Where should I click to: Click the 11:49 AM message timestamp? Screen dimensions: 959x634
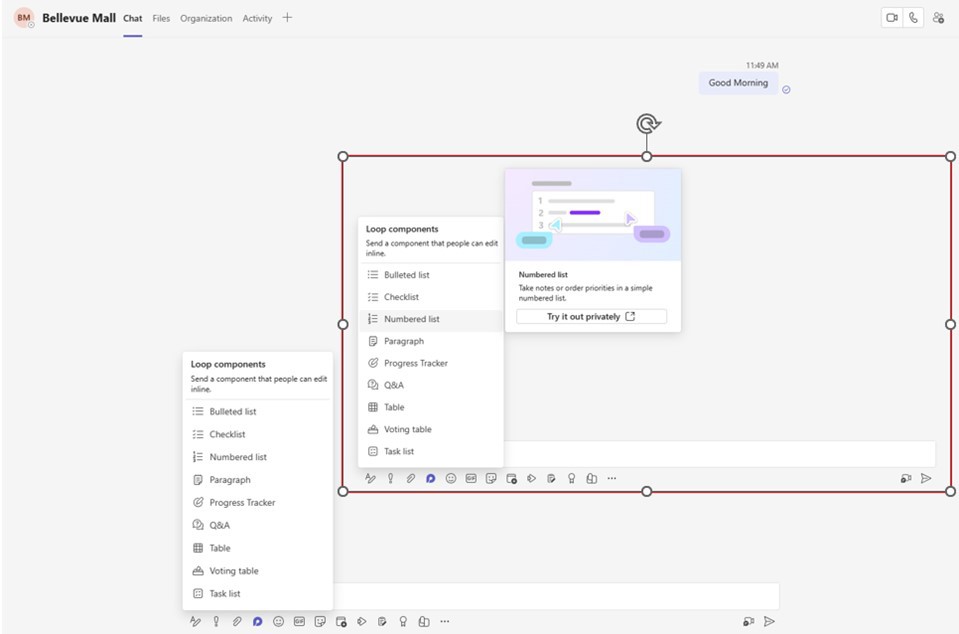(x=762, y=65)
